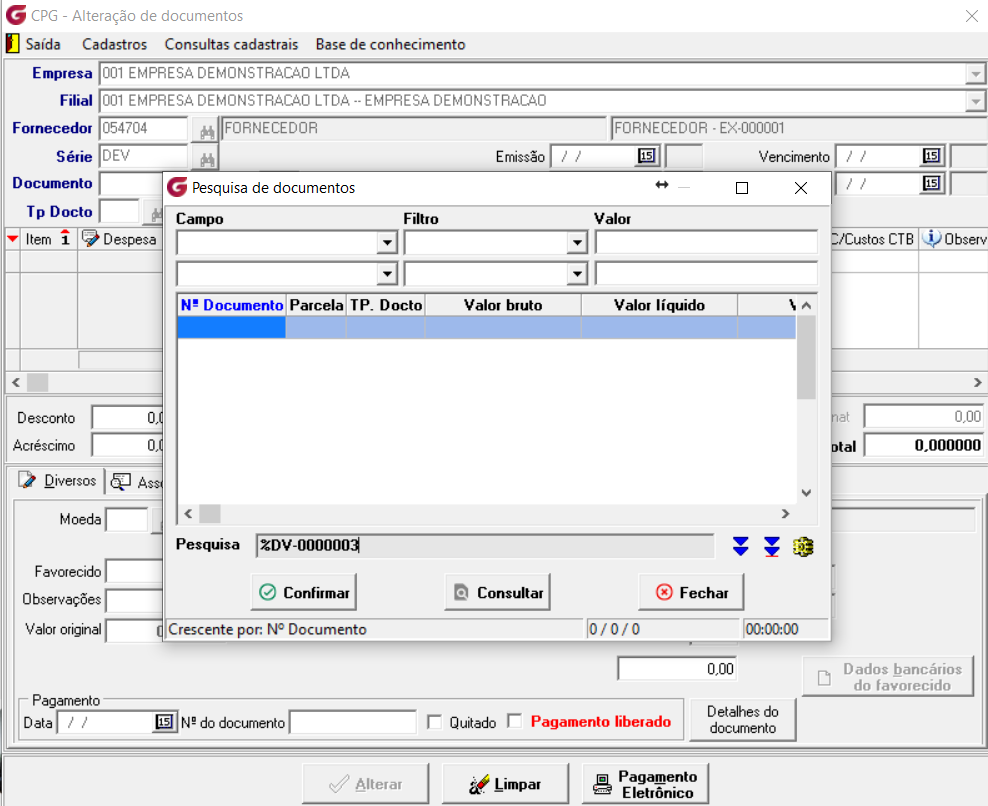Open the second Campo dropdown
Screen dimensions: 988x806
click(x=387, y=273)
